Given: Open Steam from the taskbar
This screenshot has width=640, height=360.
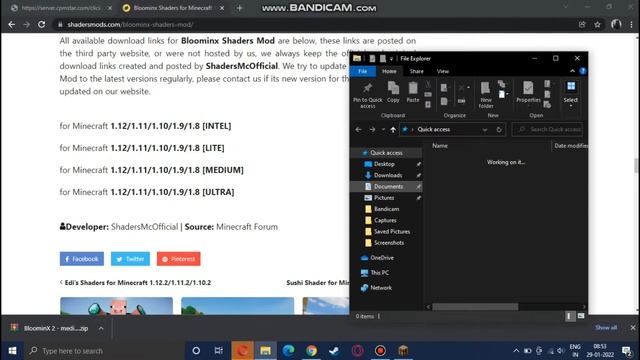Looking at the screenshot, I should 334,351.
